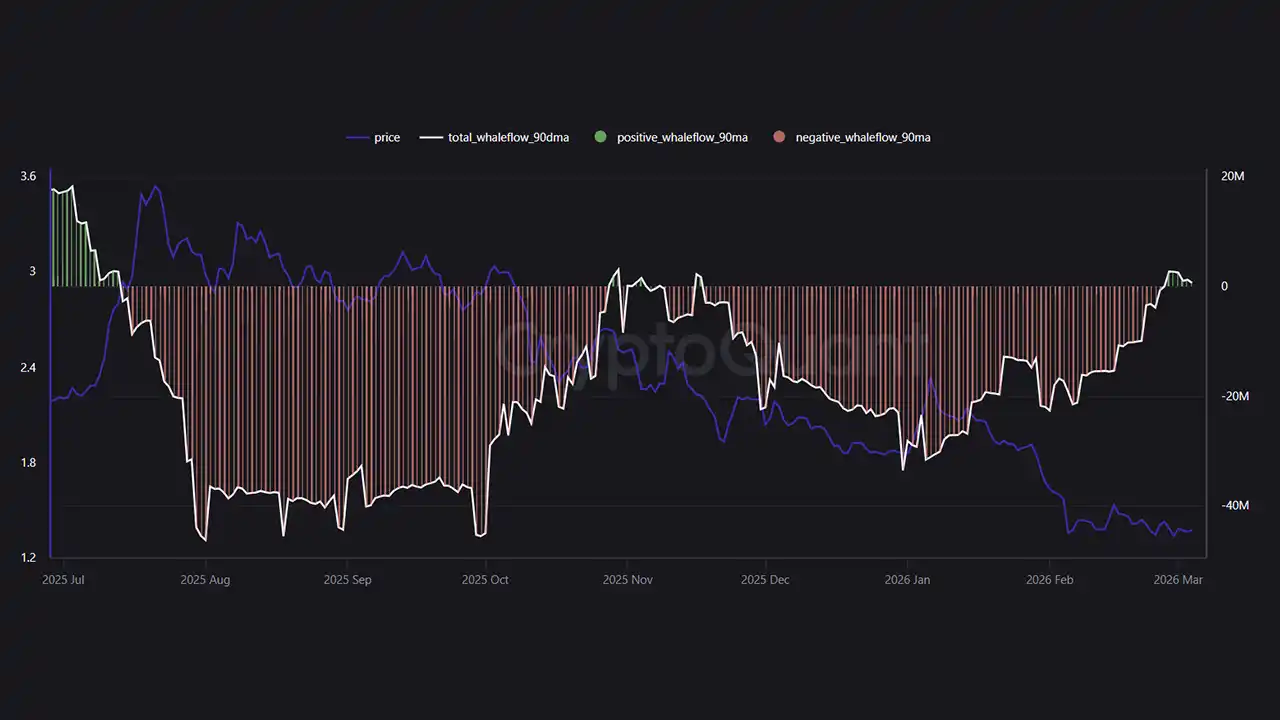The height and width of the screenshot is (720, 1280).
Task: Click the 2026 Feb date label
Action: (x=1049, y=580)
